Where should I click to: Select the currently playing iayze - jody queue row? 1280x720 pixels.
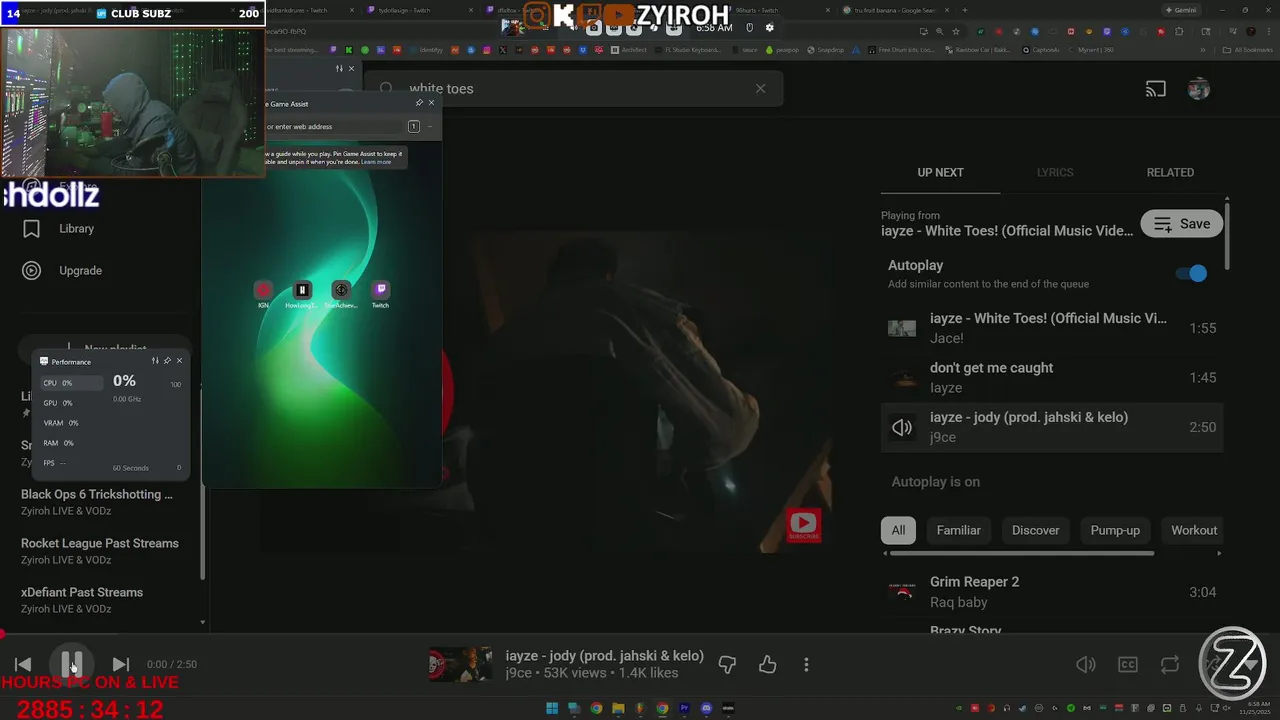(x=1052, y=427)
